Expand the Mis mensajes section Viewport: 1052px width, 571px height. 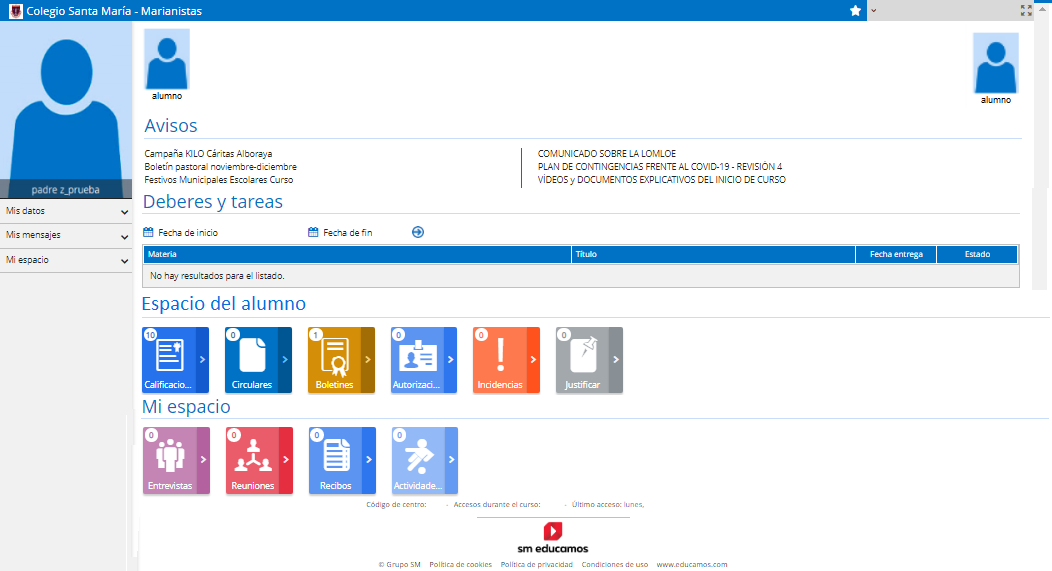coord(66,236)
